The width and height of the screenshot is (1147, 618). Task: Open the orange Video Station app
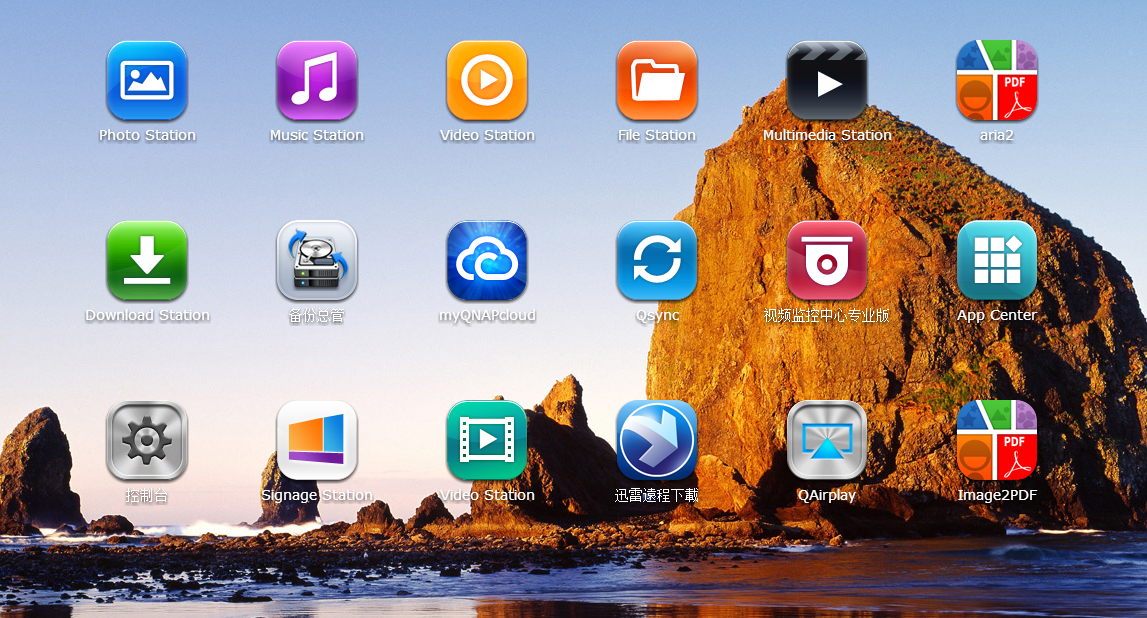click(487, 80)
